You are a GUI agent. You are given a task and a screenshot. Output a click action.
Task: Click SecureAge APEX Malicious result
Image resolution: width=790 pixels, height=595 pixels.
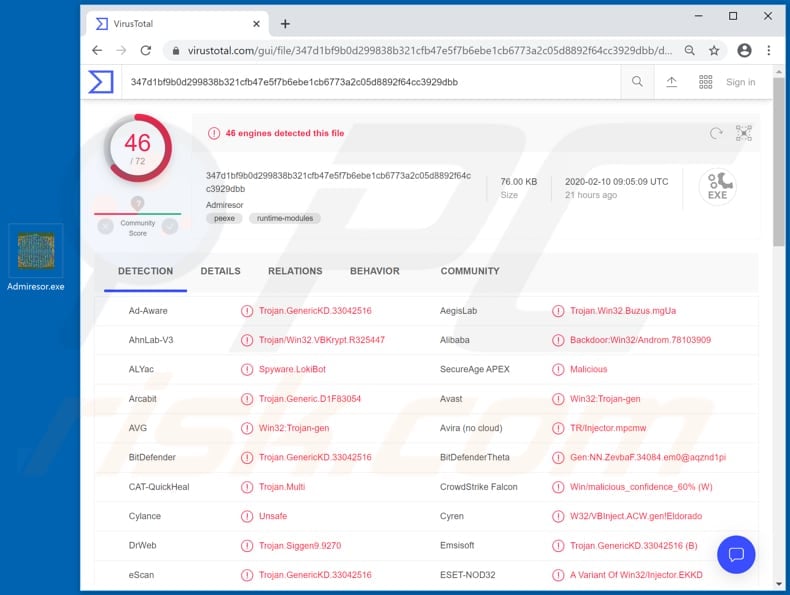point(588,369)
